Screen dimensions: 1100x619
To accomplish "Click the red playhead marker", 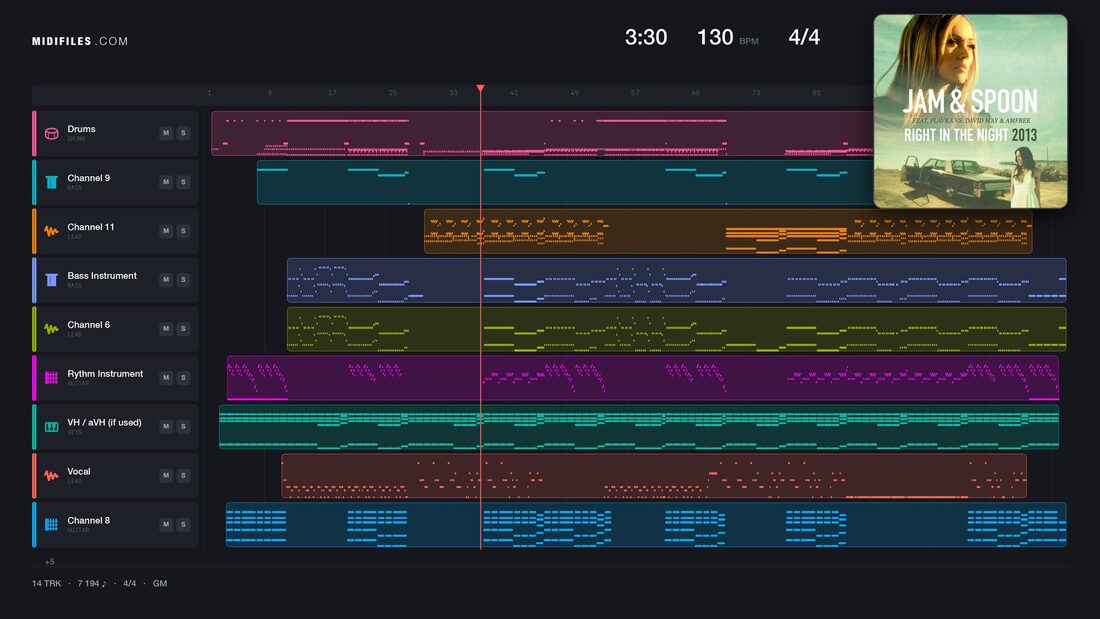I will 481,88.
